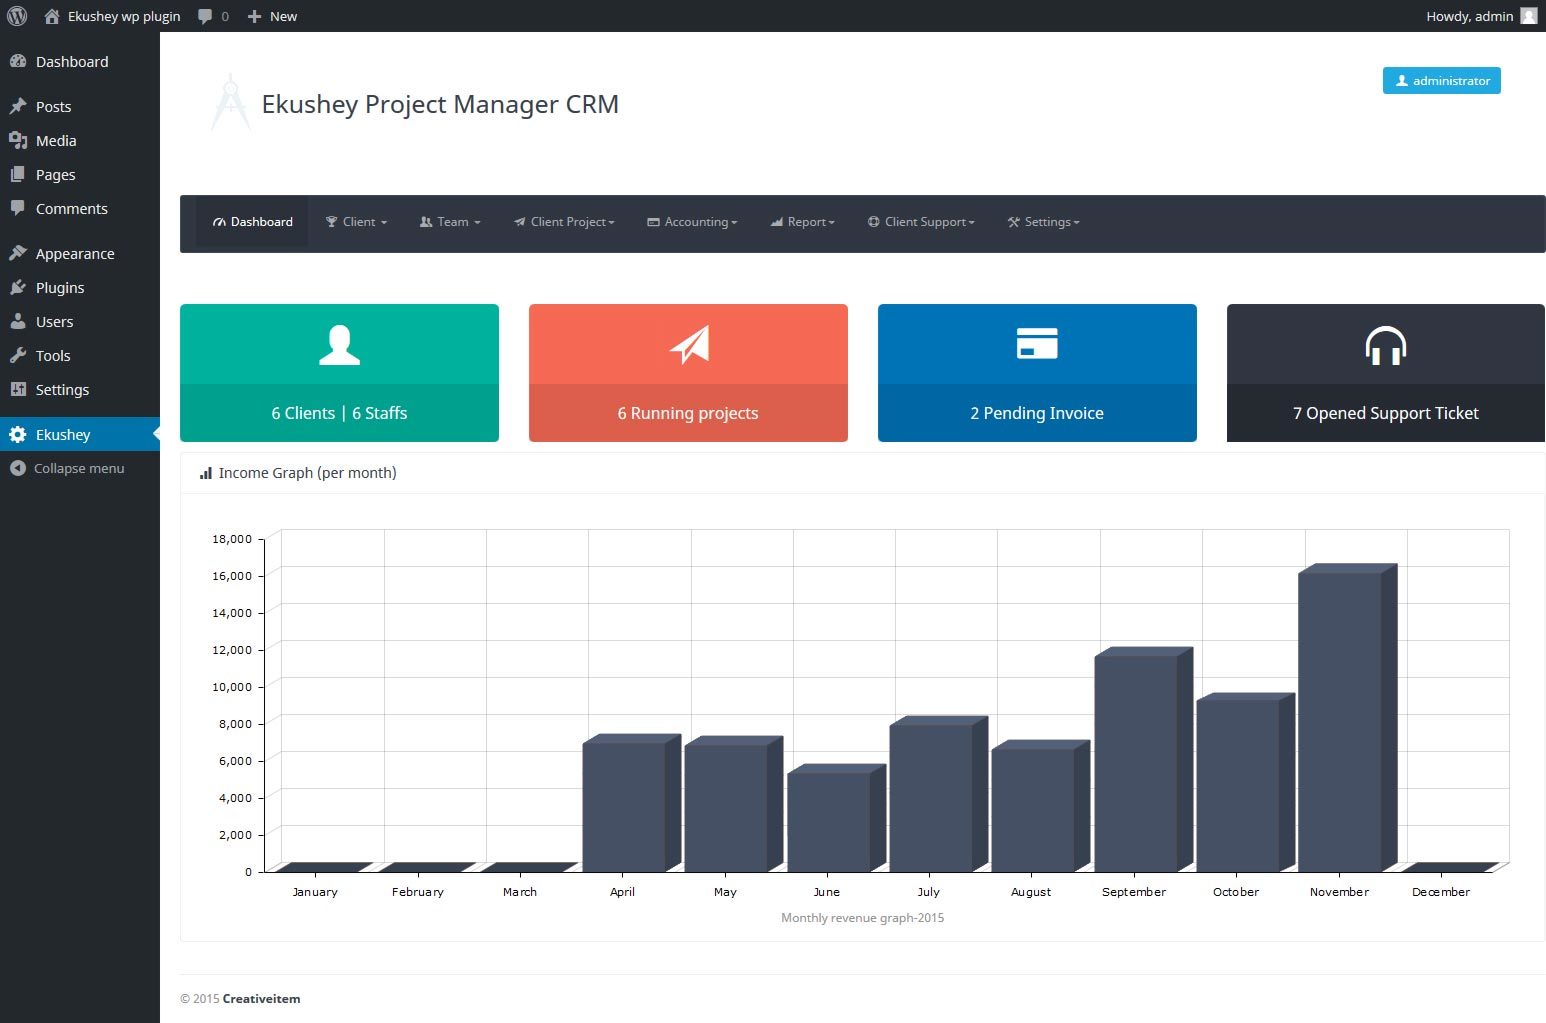Image resolution: width=1546 pixels, height=1023 pixels.
Task: Click the Tools wrench icon
Action: (x=18, y=355)
